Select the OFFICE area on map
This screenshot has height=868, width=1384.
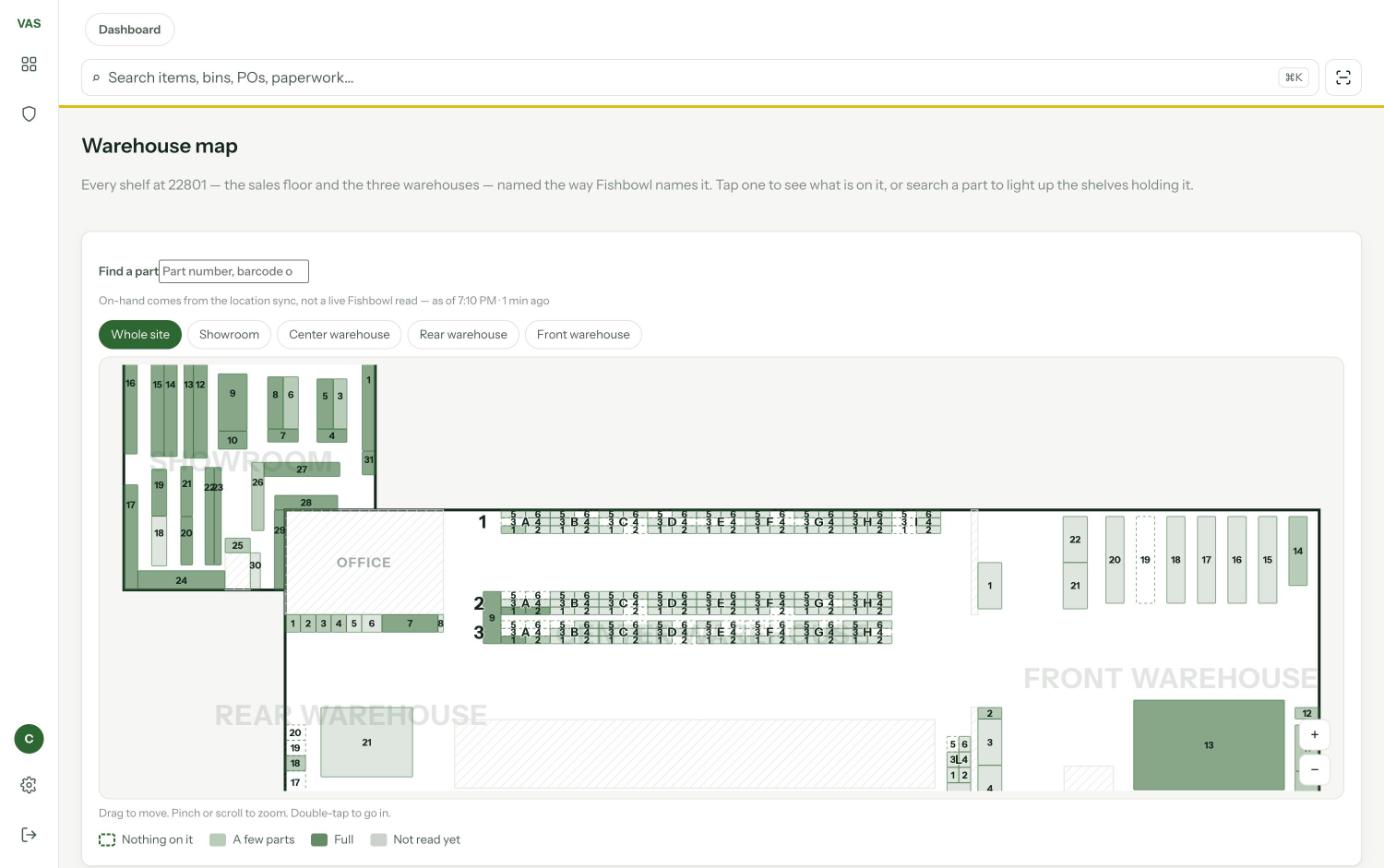364,562
